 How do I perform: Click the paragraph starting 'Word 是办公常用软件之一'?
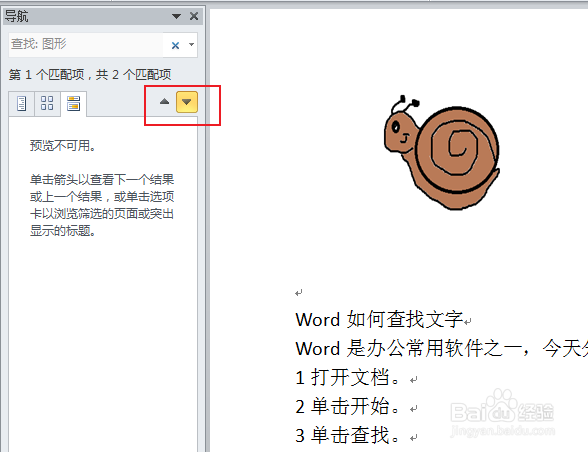(442, 348)
